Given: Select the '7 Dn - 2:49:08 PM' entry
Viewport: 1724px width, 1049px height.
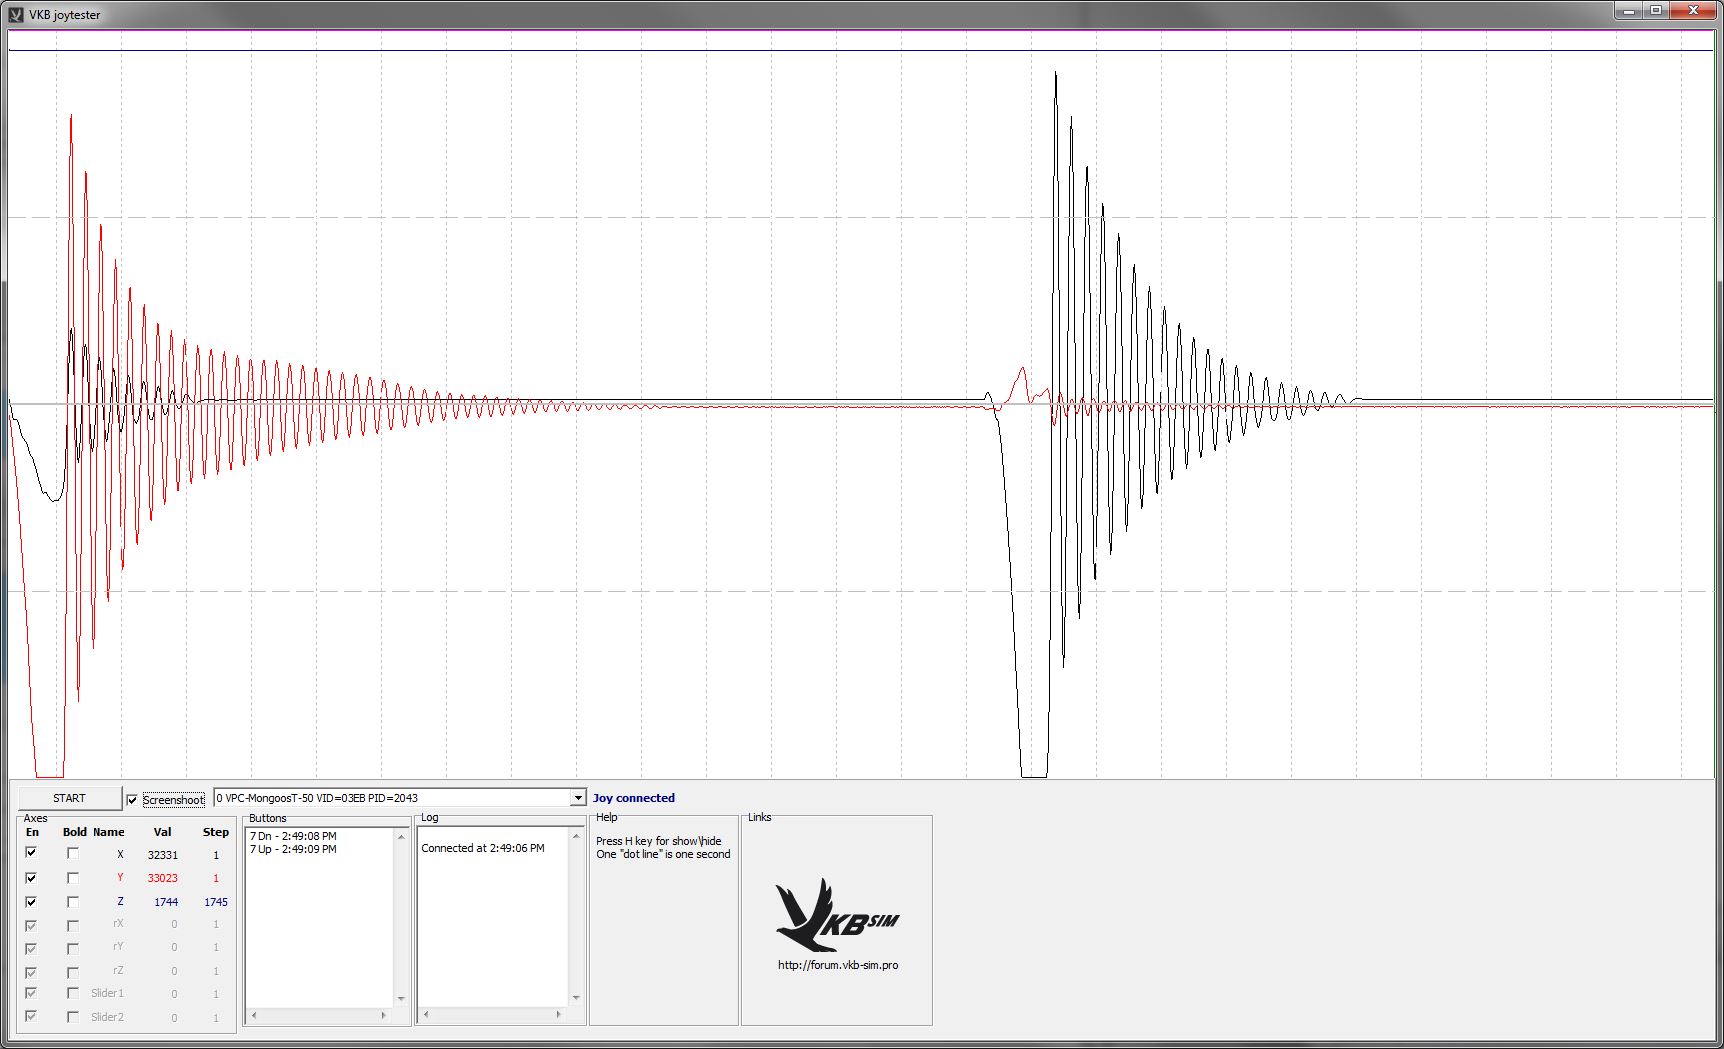Looking at the screenshot, I should (293, 836).
